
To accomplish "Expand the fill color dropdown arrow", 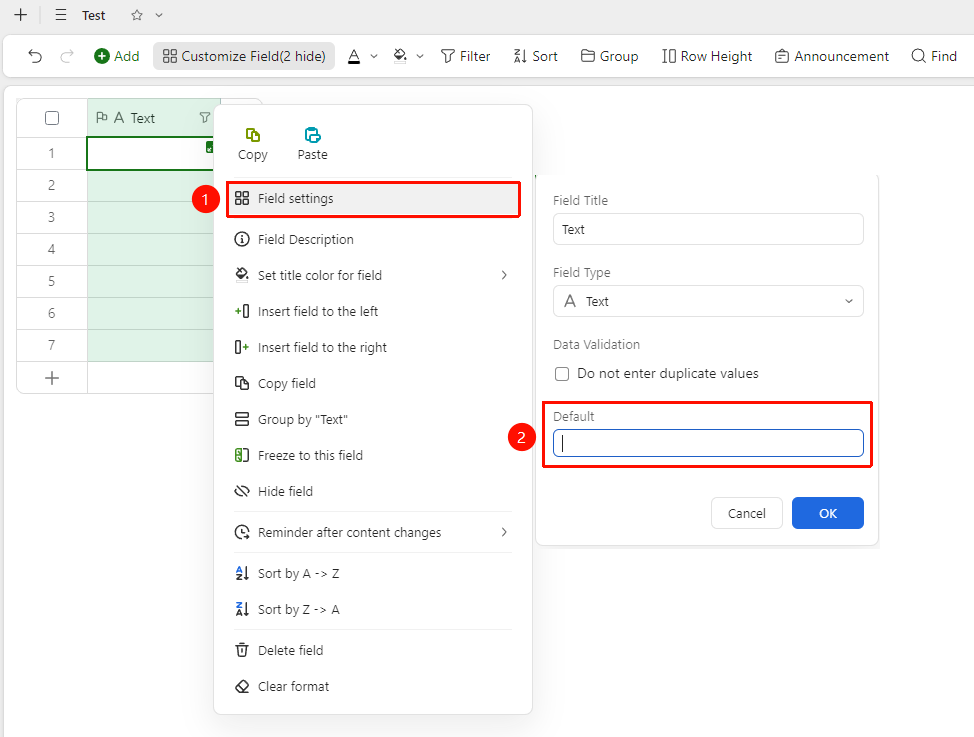I will pyautogui.click(x=420, y=57).
